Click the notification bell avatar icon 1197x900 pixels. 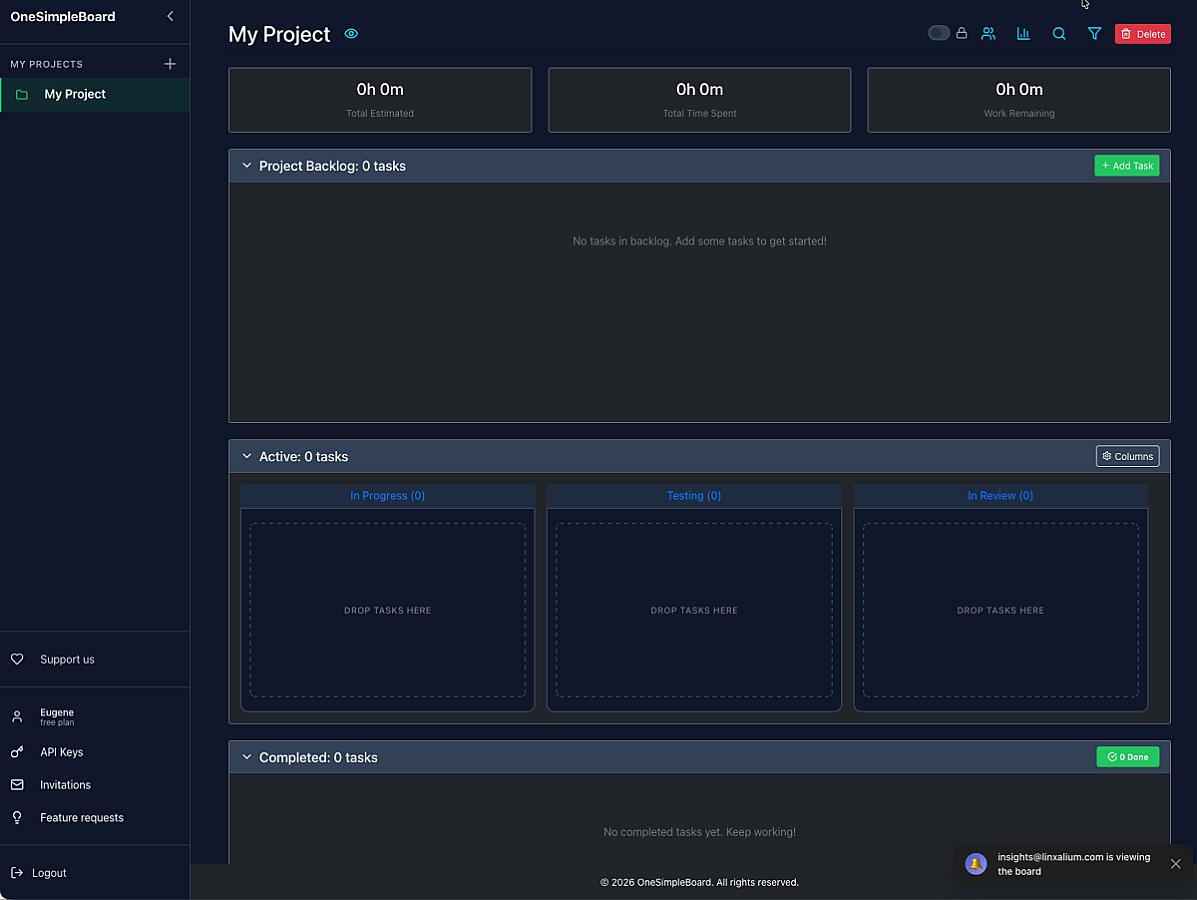pos(976,864)
